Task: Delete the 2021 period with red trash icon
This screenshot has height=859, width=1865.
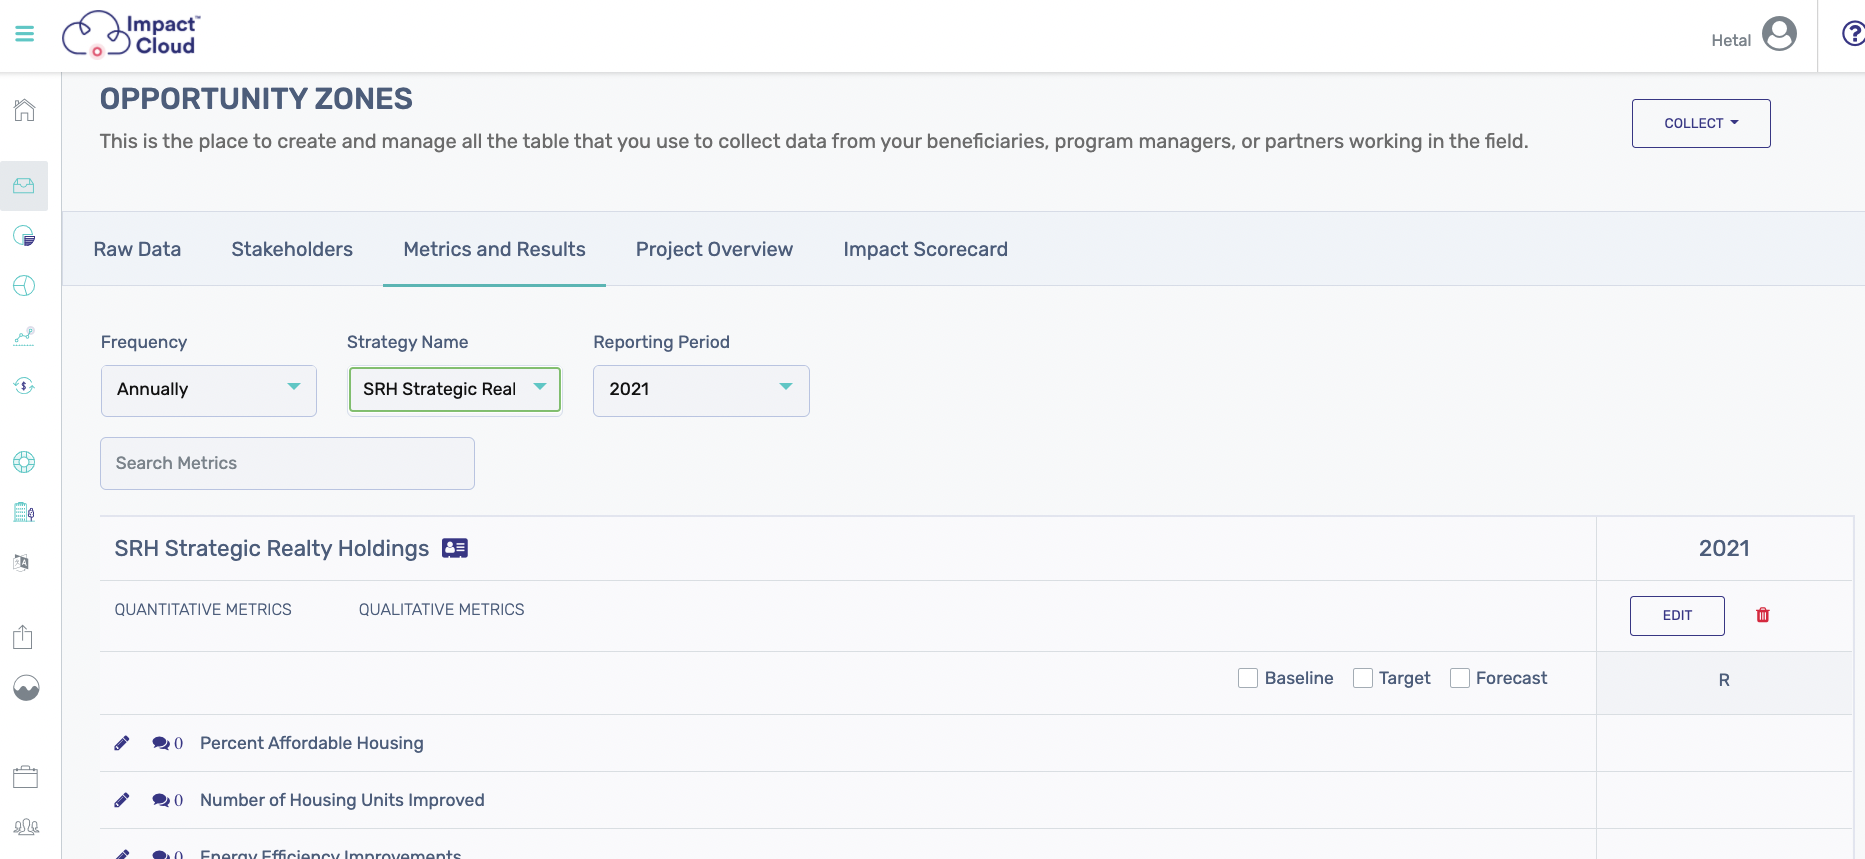Action: pyautogui.click(x=1763, y=615)
